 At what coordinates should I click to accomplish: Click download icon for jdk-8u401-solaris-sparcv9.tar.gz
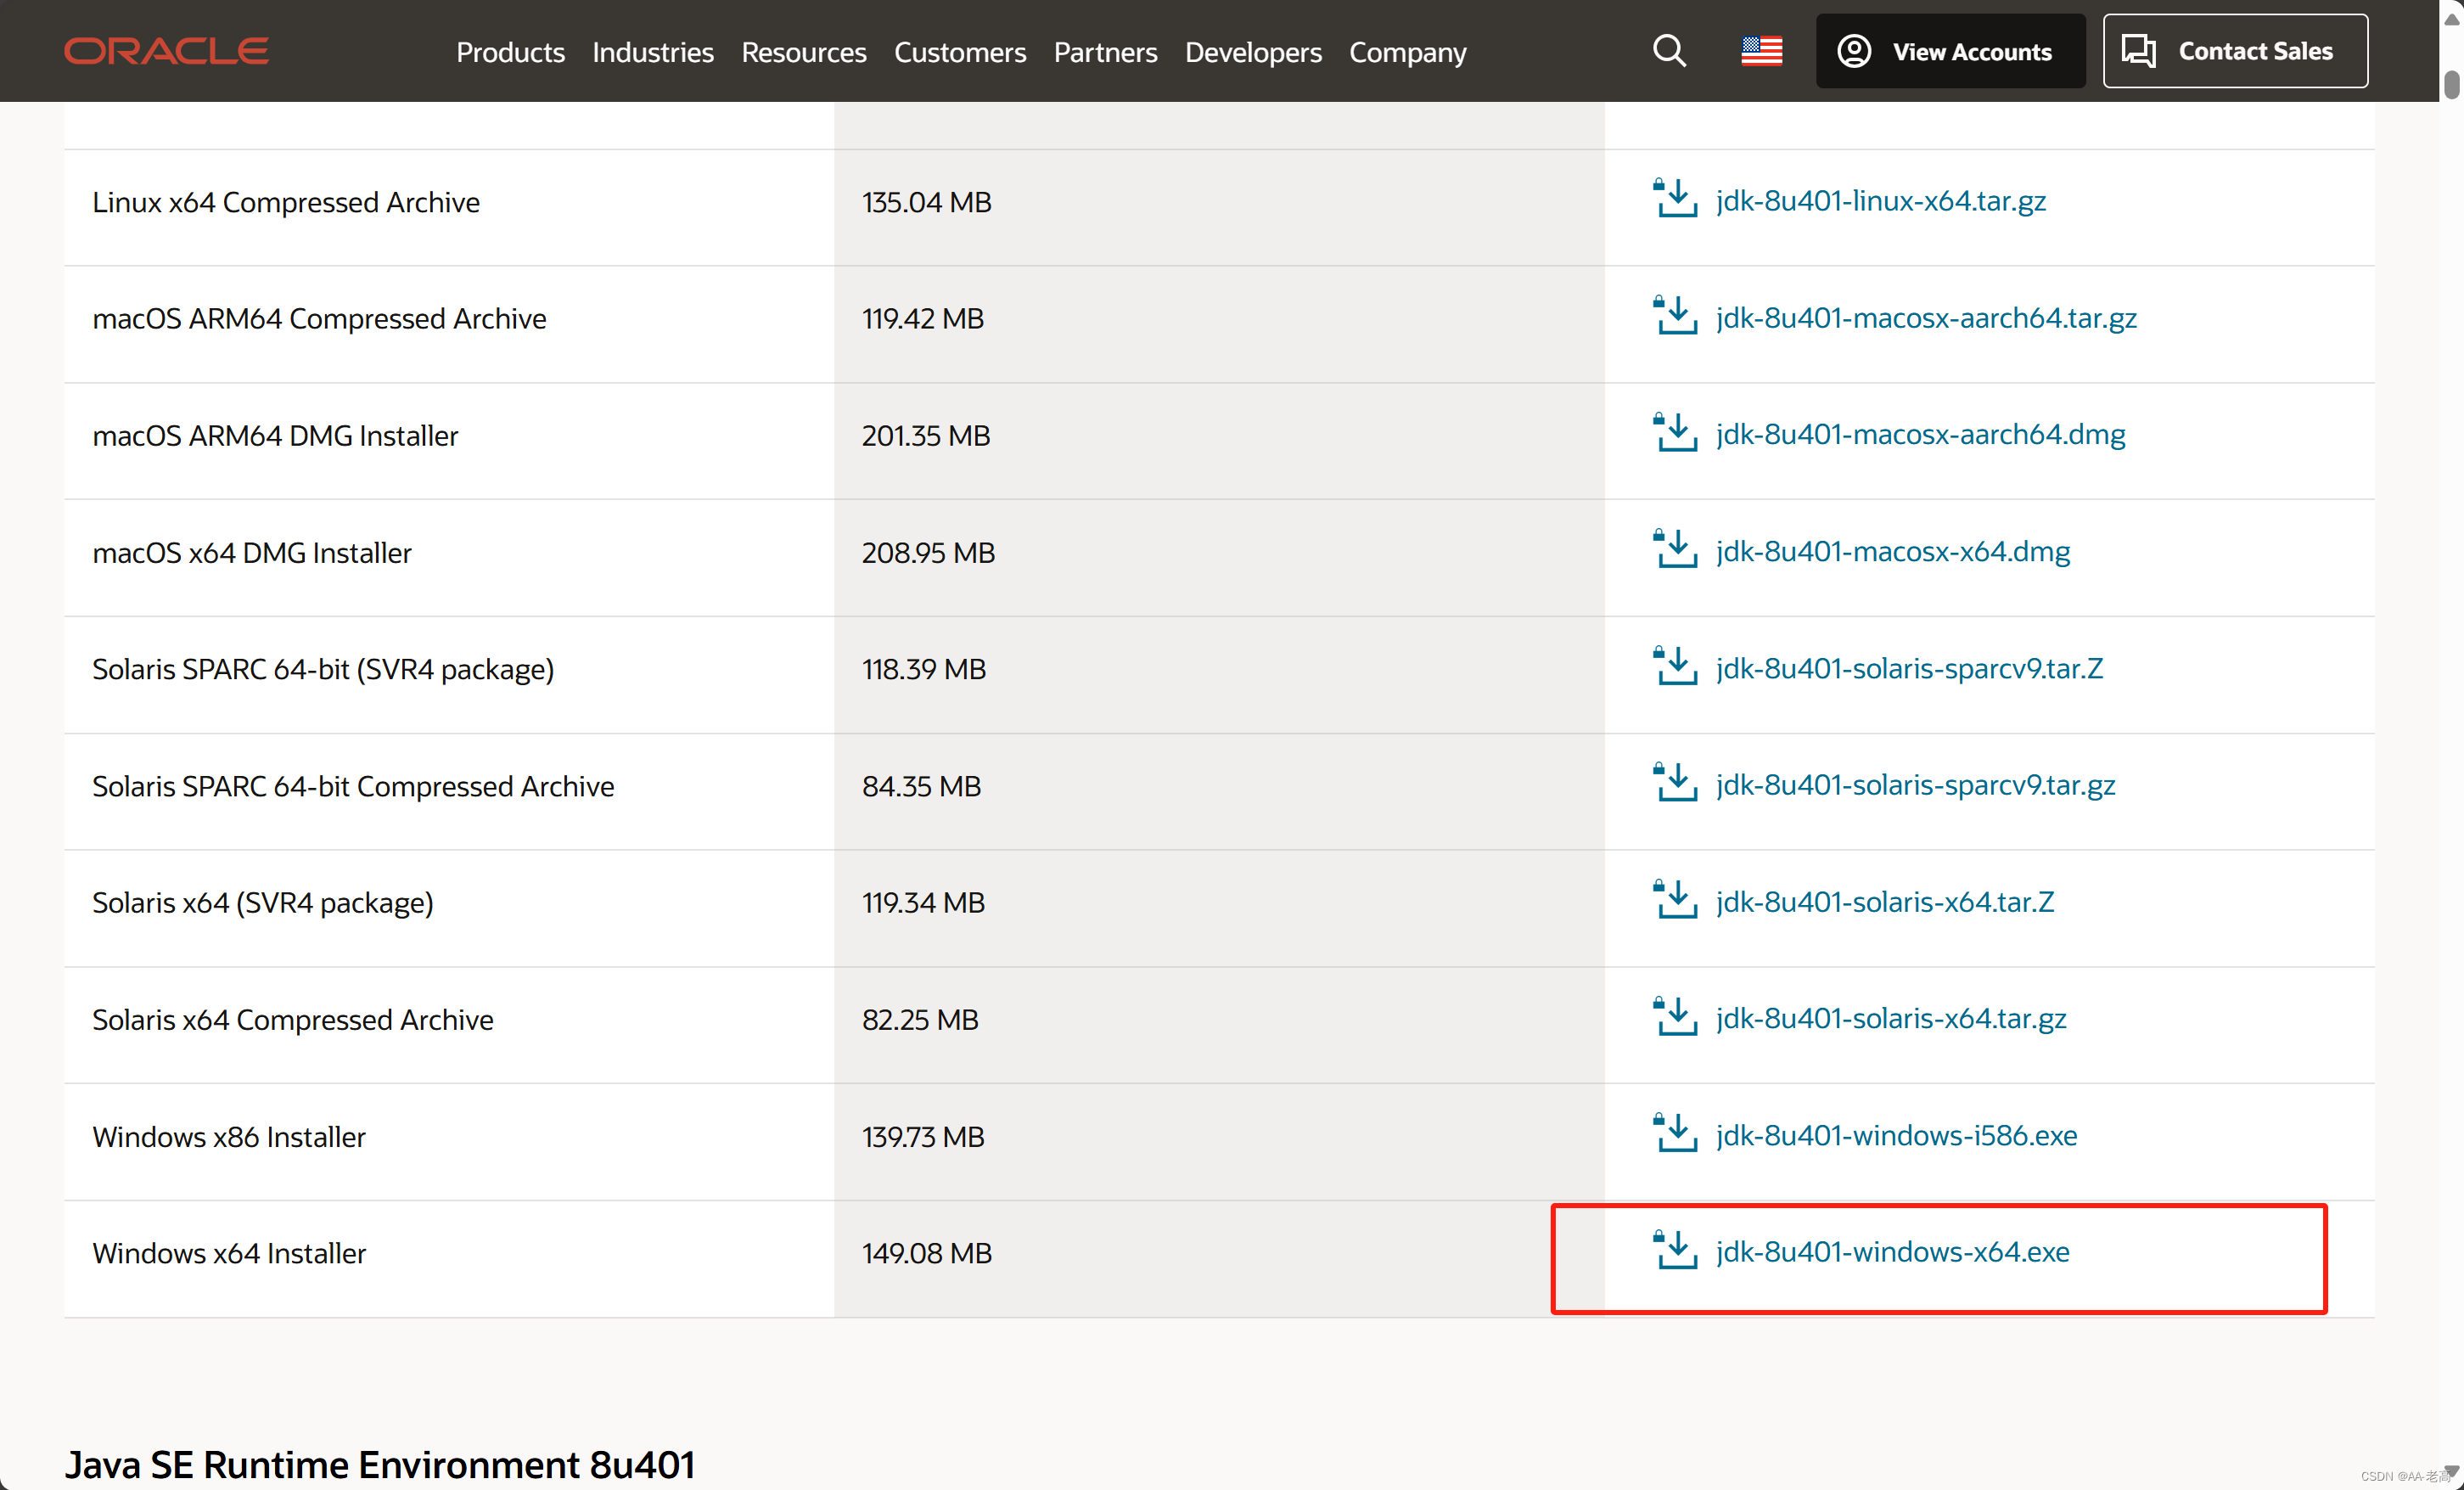tap(1675, 784)
